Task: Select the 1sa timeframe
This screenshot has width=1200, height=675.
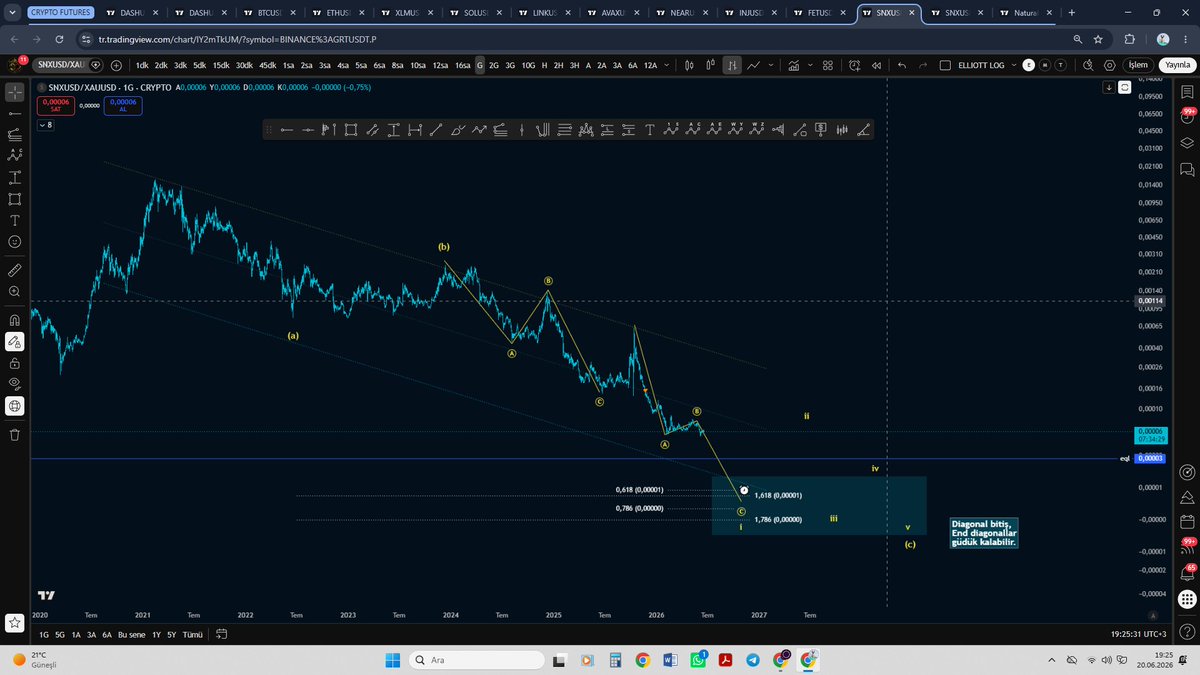Action: pos(288,65)
